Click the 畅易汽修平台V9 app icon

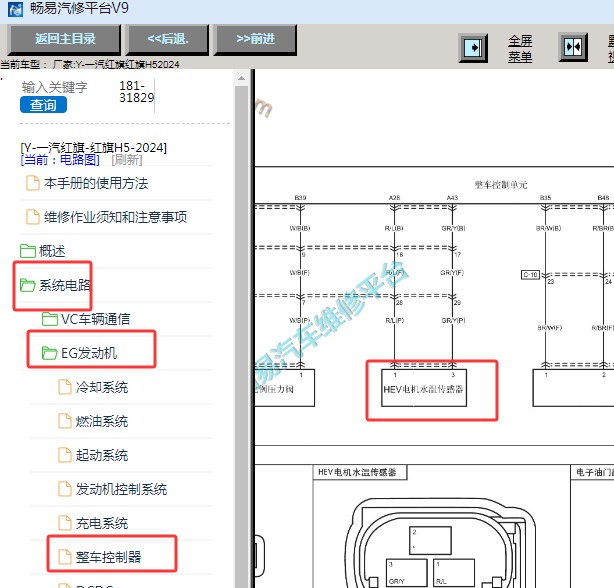click(x=15, y=9)
